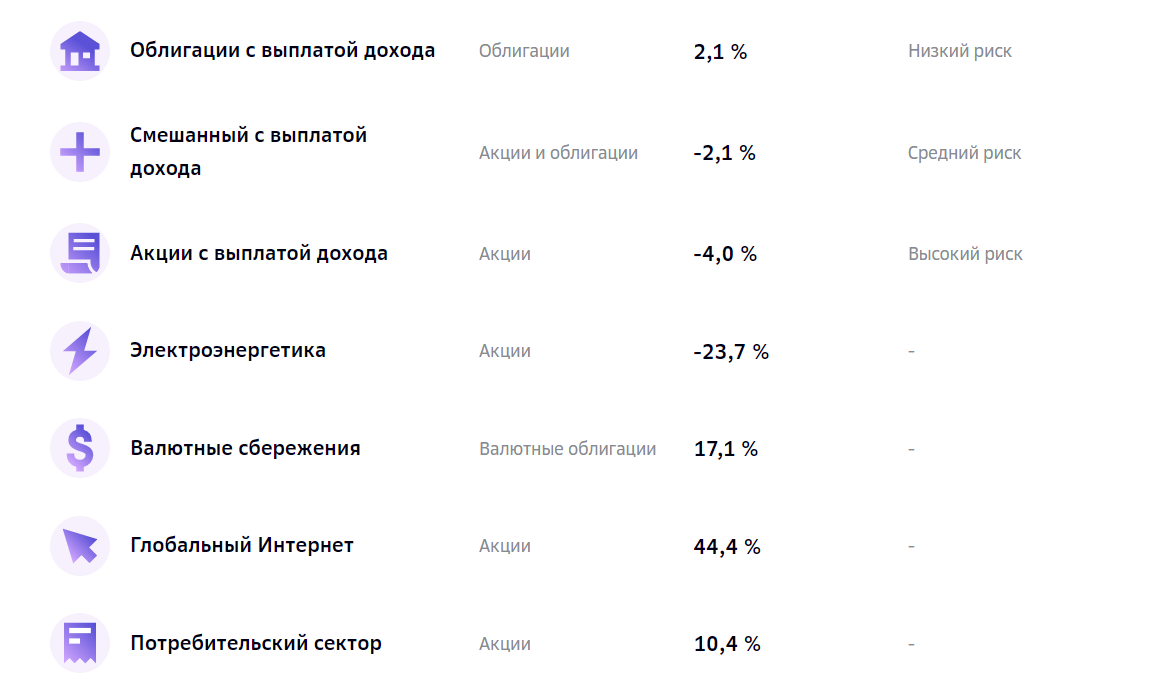Click the Низкий риск label
This screenshot has width=1149, height=684.
coord(959,51)
